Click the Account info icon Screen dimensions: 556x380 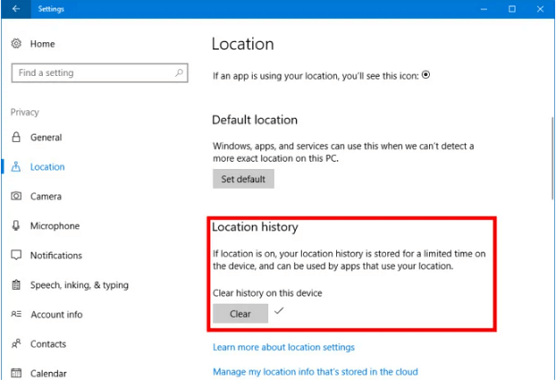(x=16, y=314)
